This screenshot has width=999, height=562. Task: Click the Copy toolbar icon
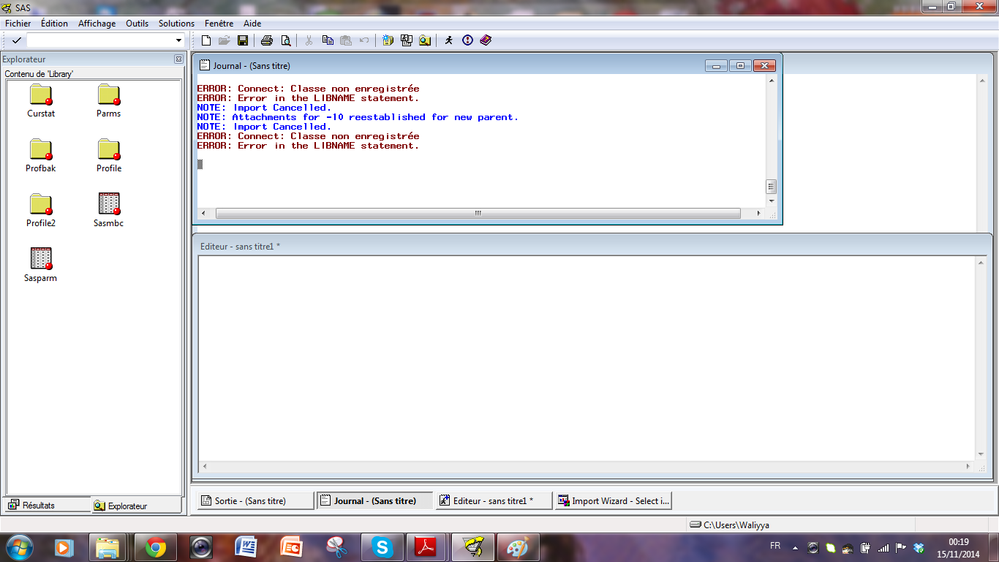pyautogui.click(x=327, y=40)
